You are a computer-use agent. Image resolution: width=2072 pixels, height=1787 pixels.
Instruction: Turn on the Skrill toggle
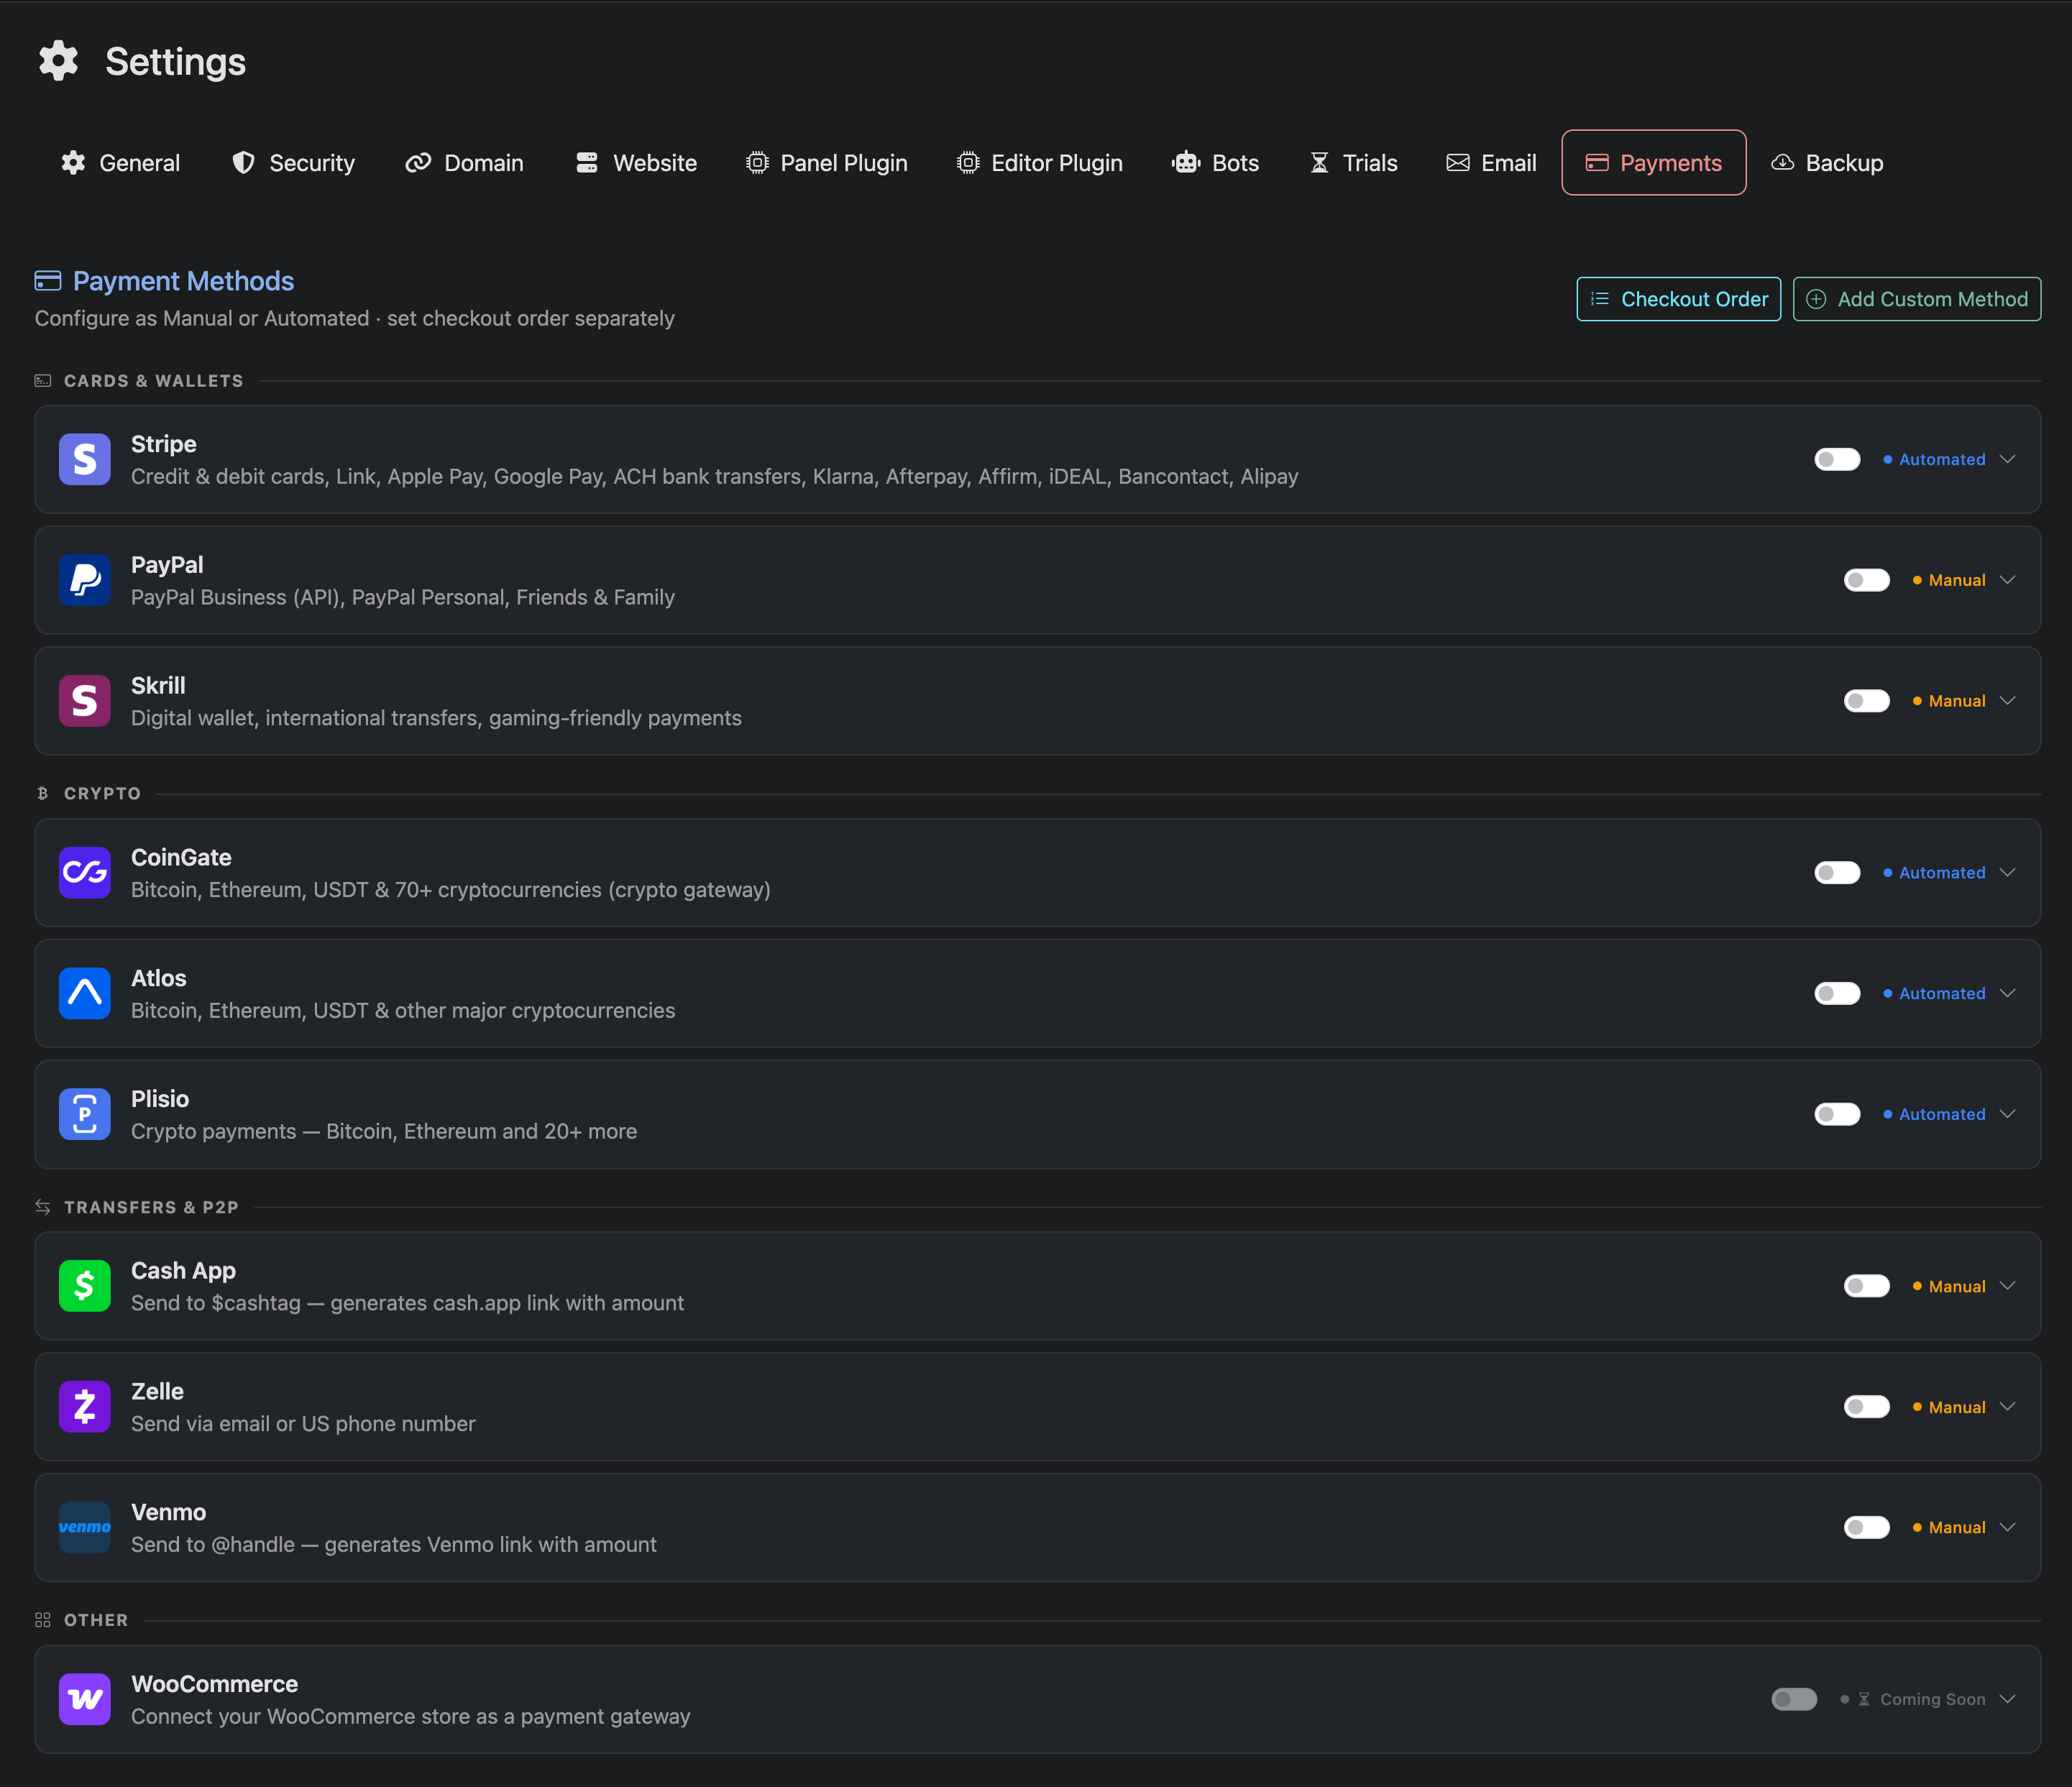tap(1867, 701)
